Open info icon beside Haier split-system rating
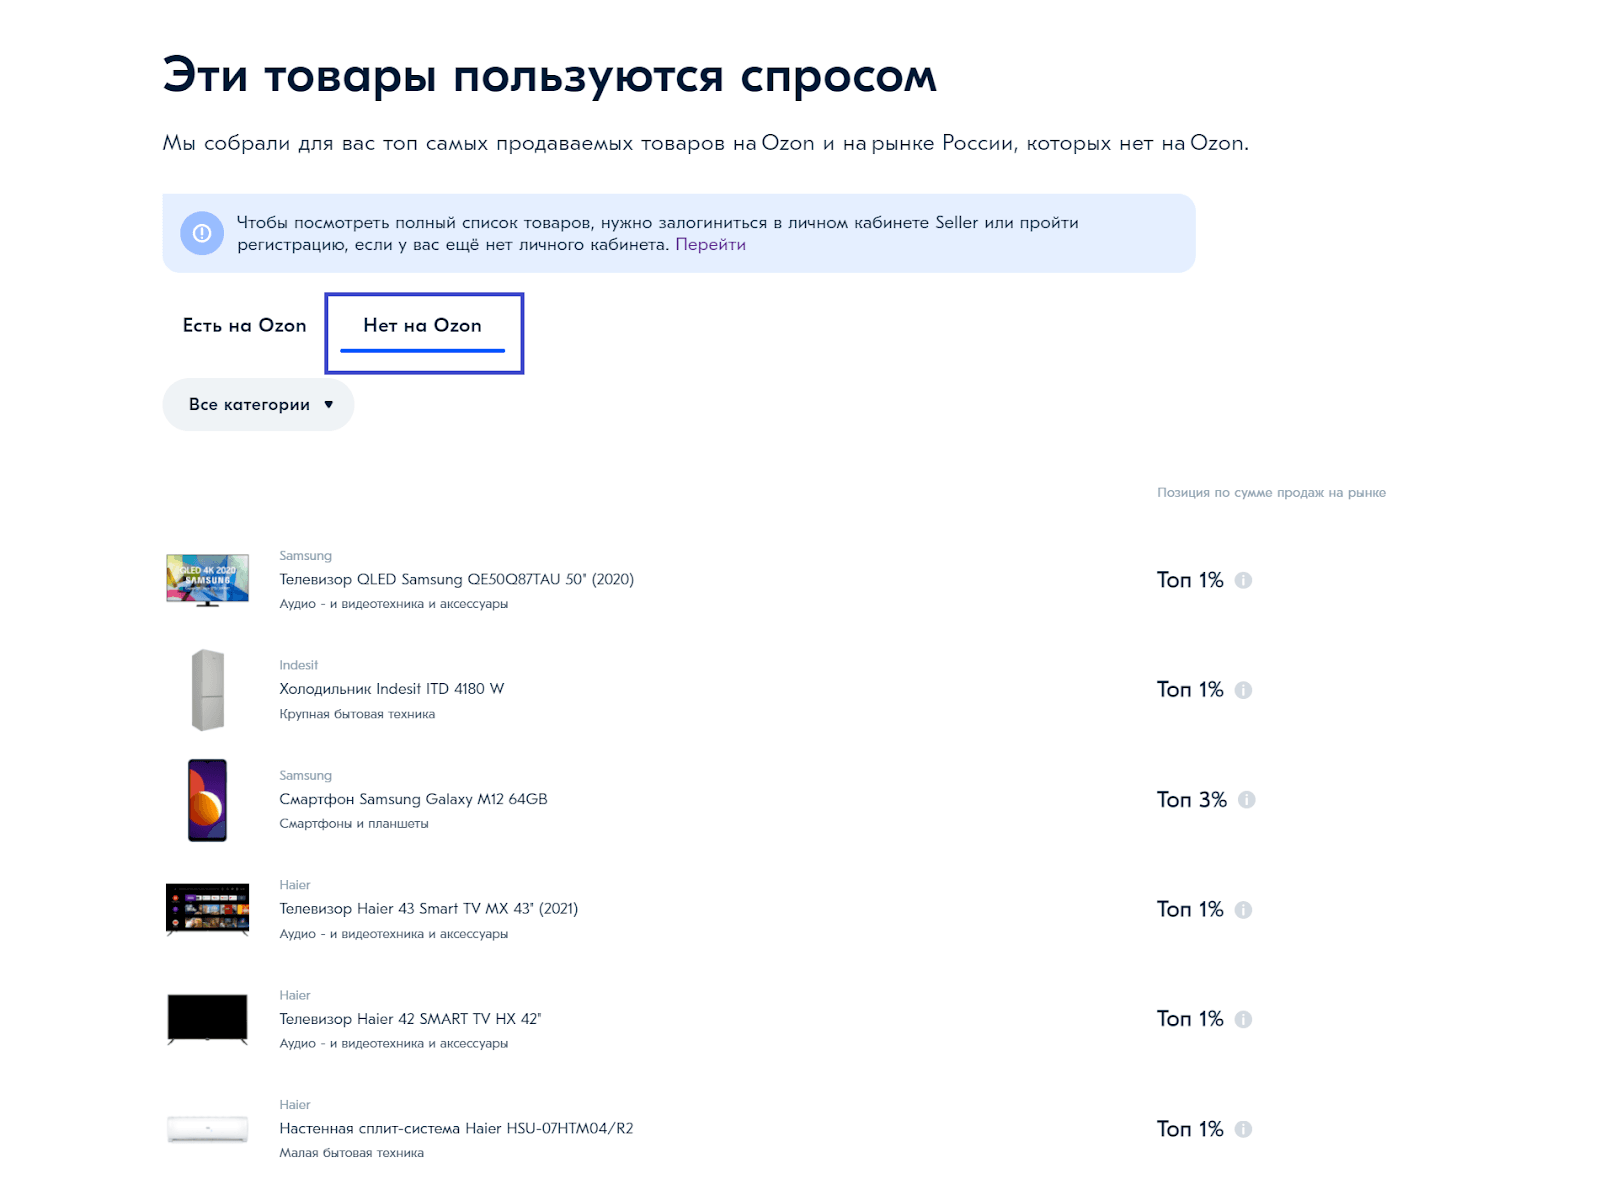1600x1179 pixels. tap(1243, 1129)
